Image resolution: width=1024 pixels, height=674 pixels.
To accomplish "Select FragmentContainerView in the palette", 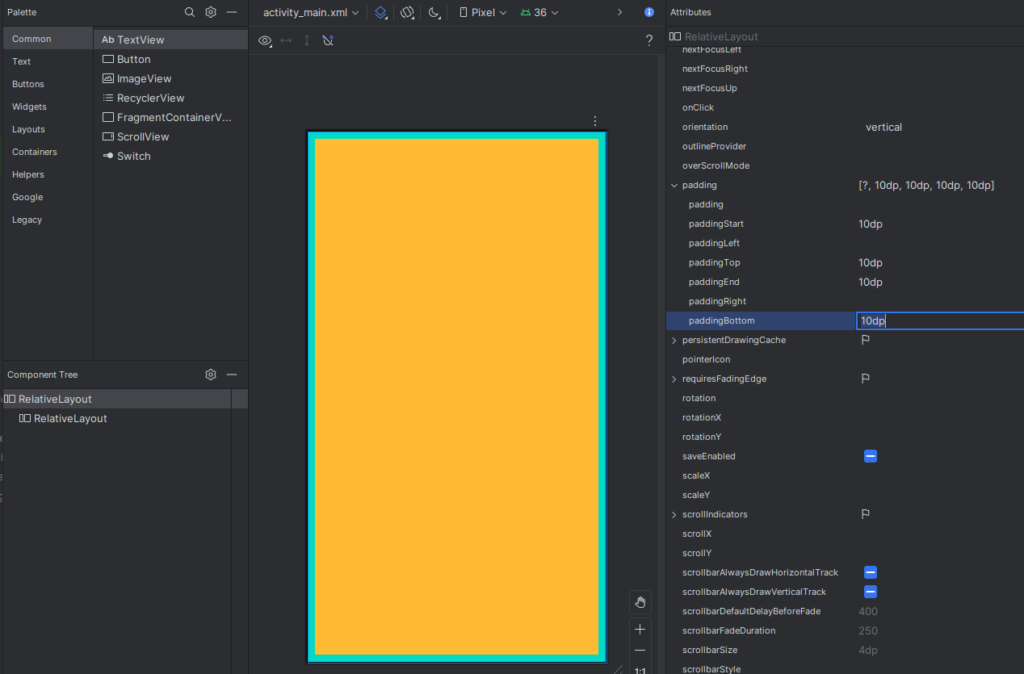I will pyautogui.click(x=170, y=118).
